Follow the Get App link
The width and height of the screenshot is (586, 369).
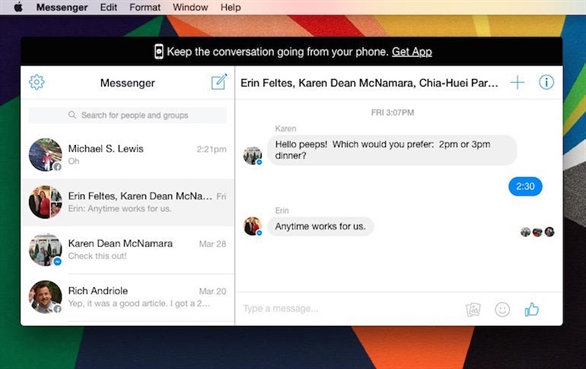[x=412, y=52]
